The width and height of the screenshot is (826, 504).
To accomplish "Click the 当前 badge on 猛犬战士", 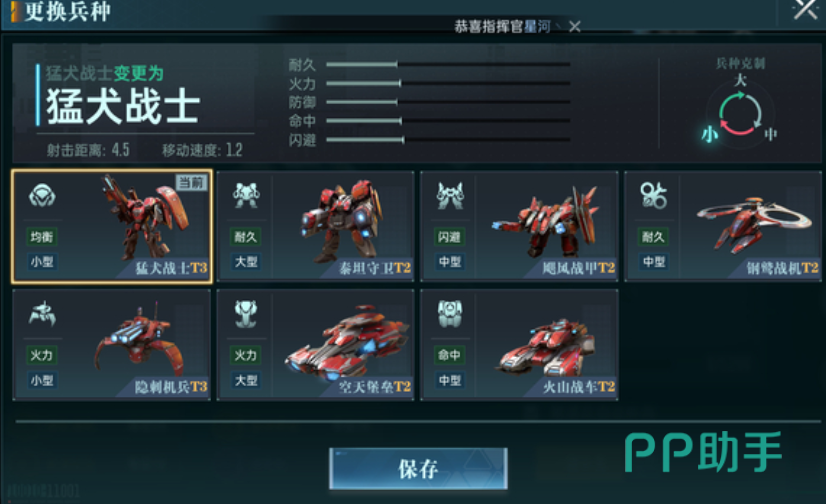I will (x=191, y=182).
